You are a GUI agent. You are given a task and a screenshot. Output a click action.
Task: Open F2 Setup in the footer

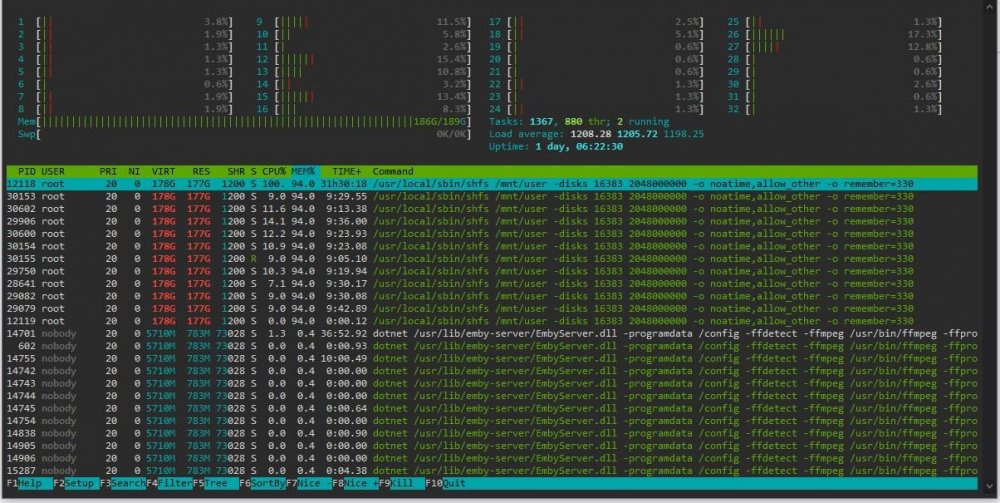click(x=76, y=483)
